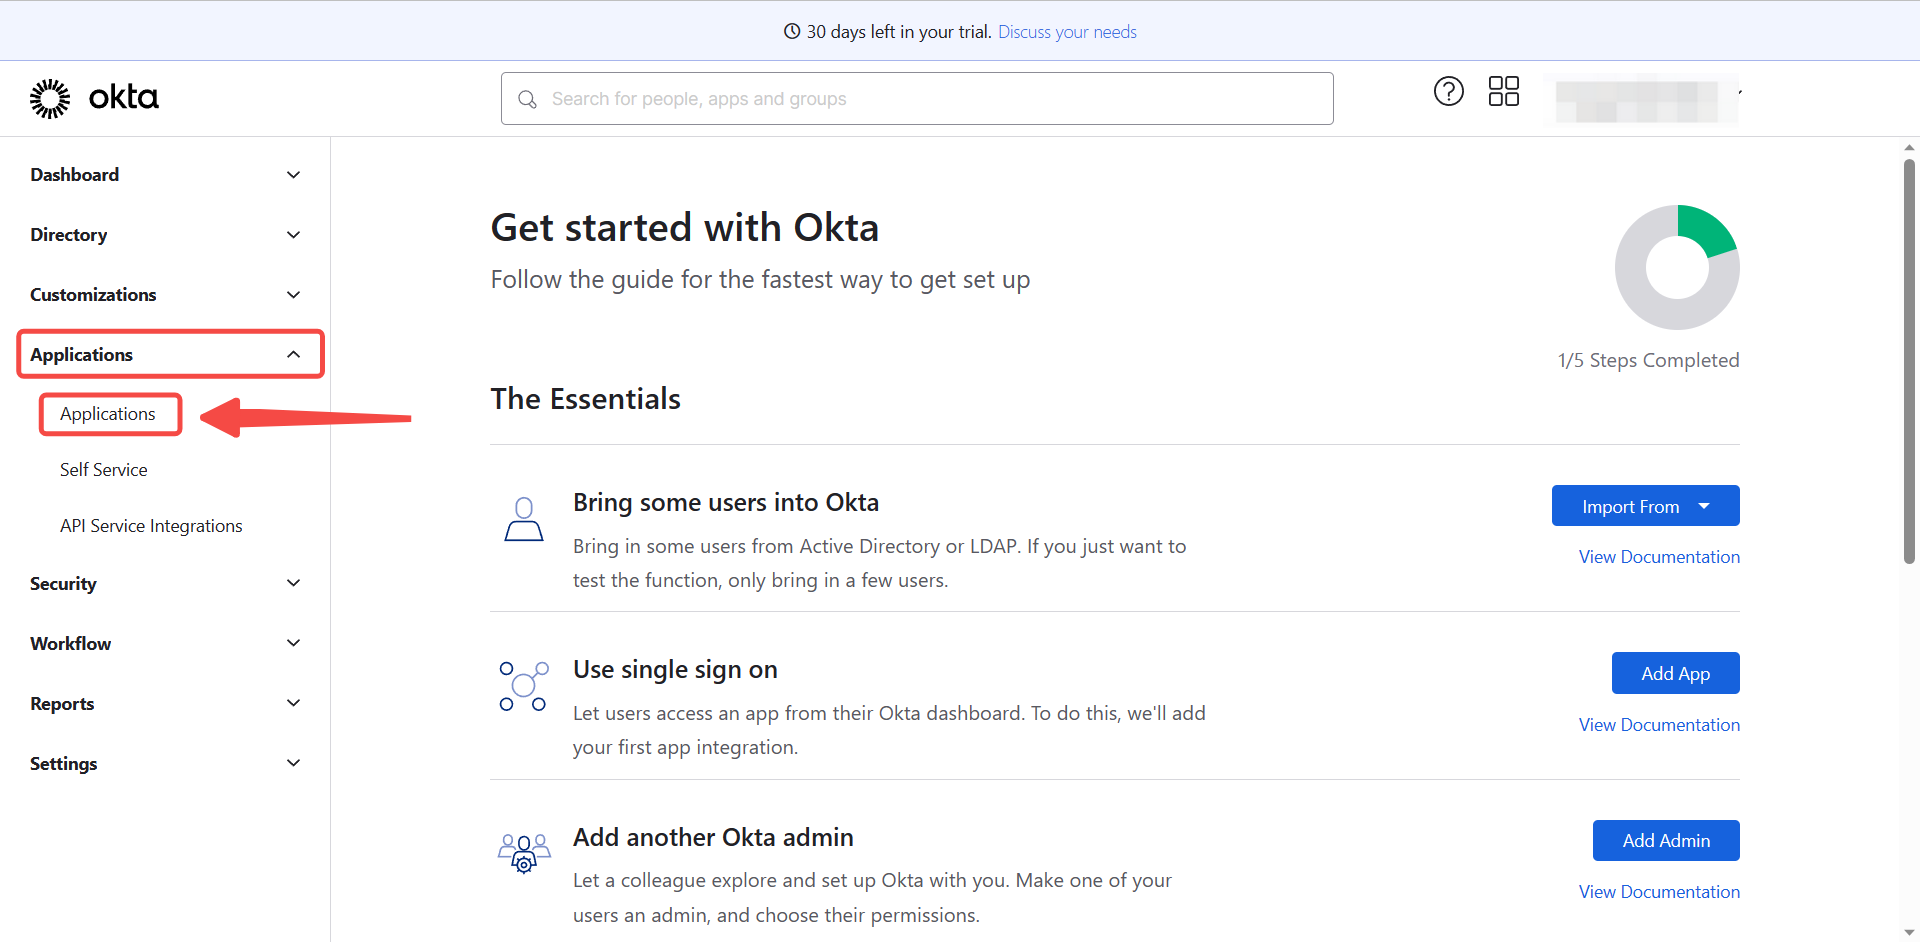Expand the Settings menu chevron

[x=293, y=763]
